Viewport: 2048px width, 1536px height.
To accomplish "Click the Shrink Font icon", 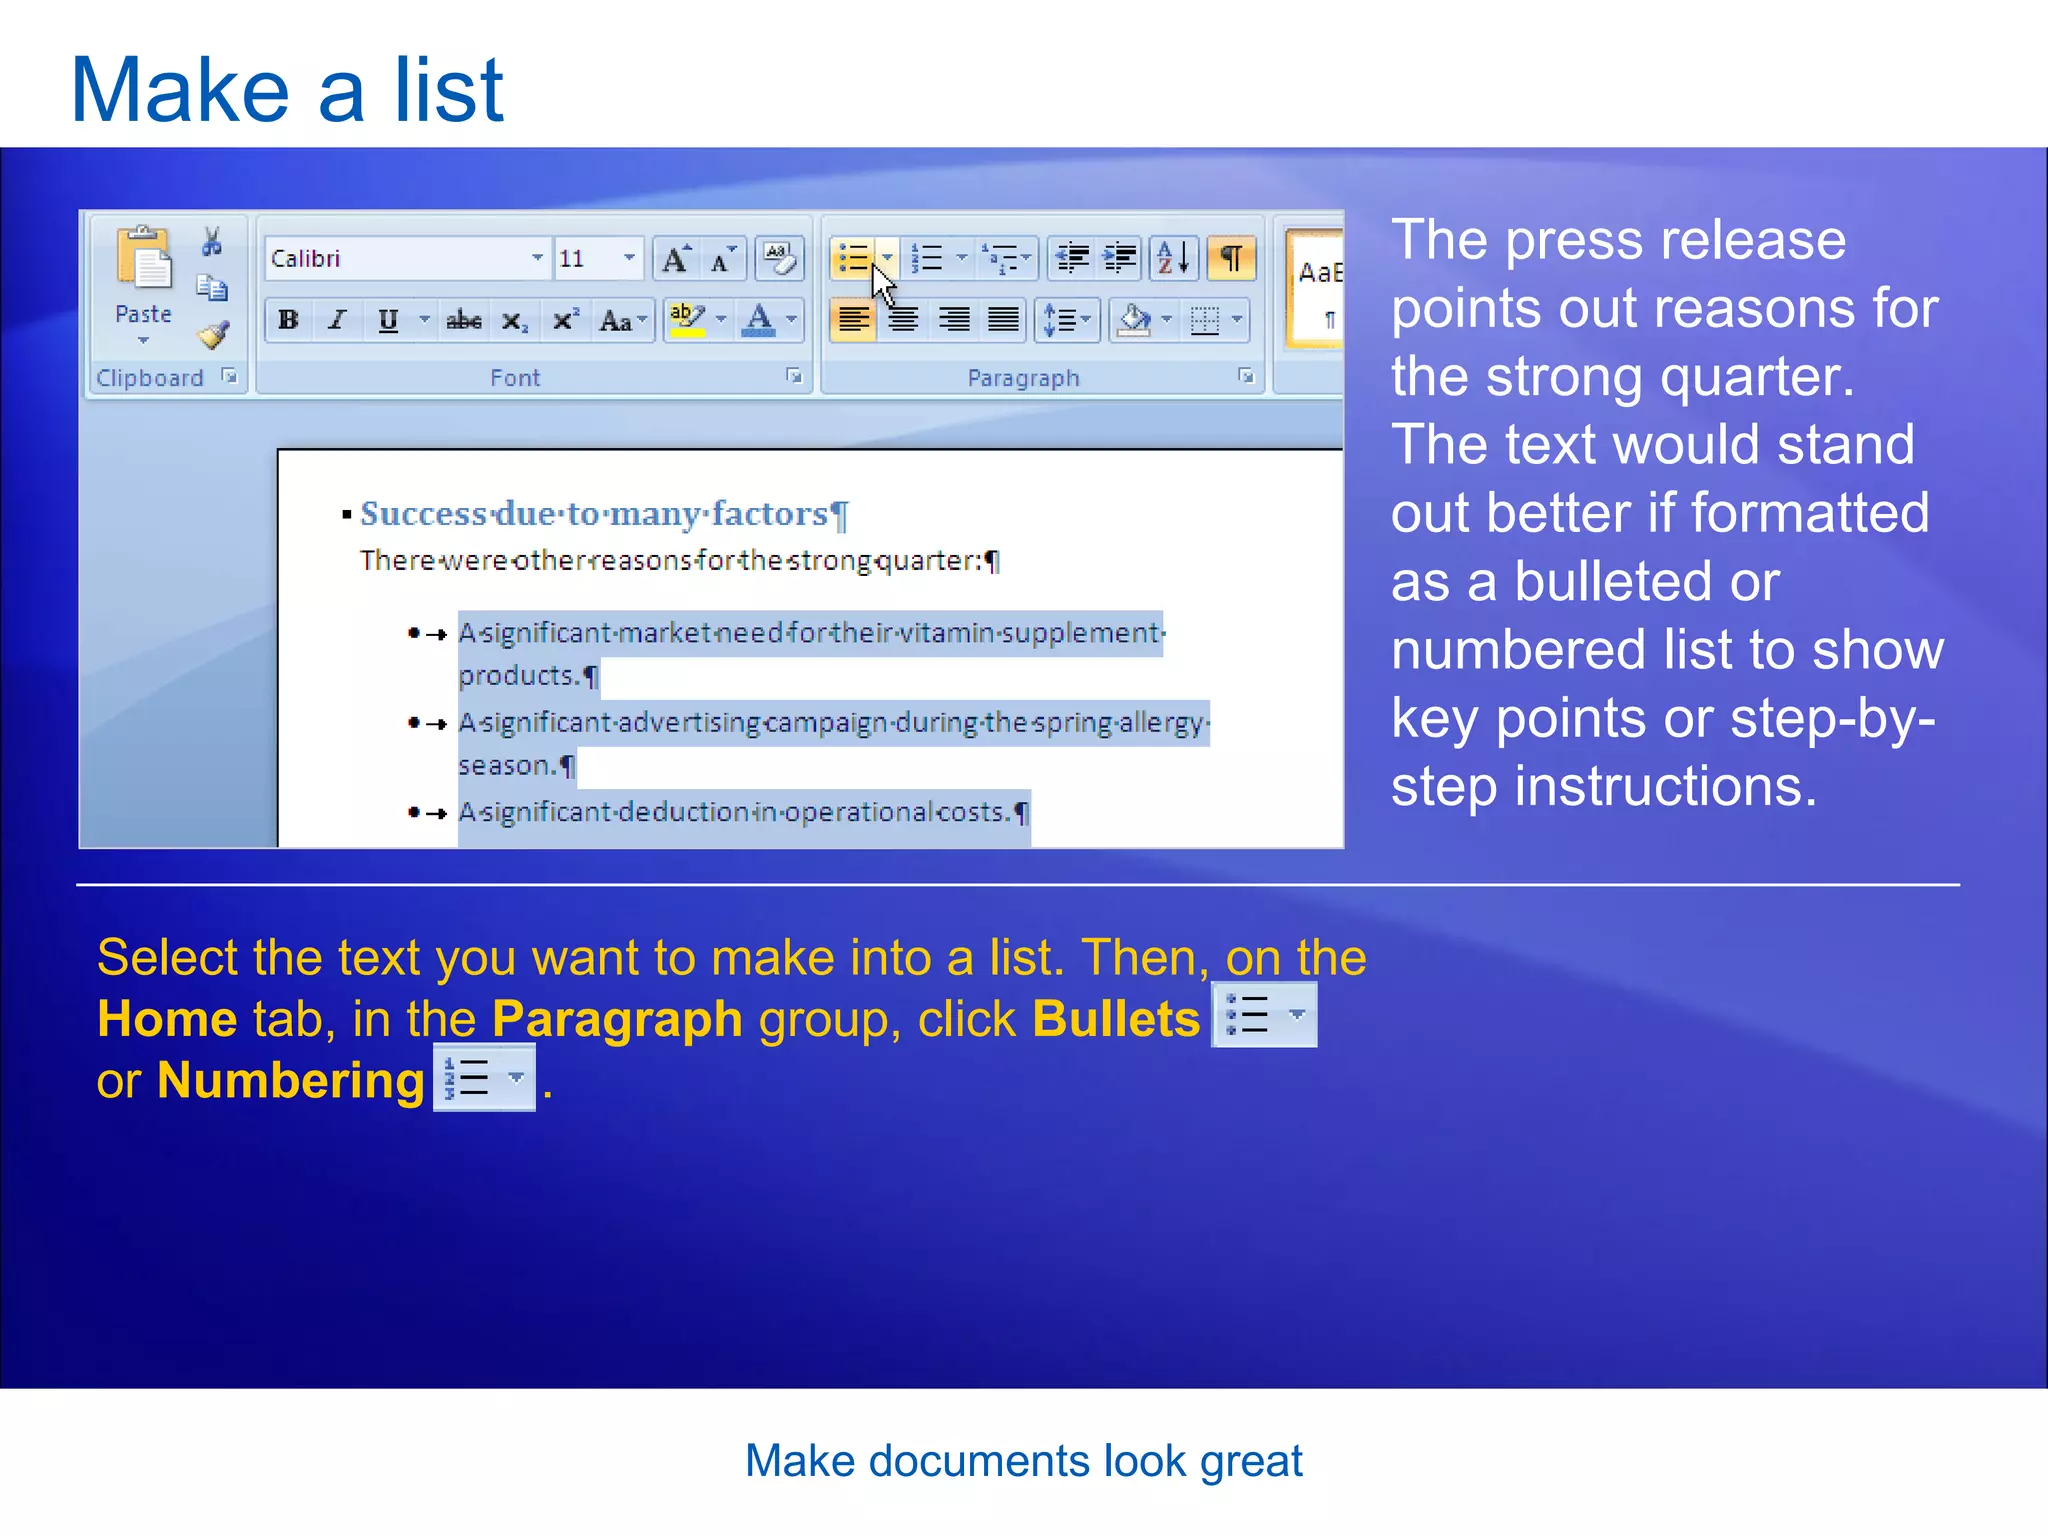I will pyautogui.click(x=723, y=259).
